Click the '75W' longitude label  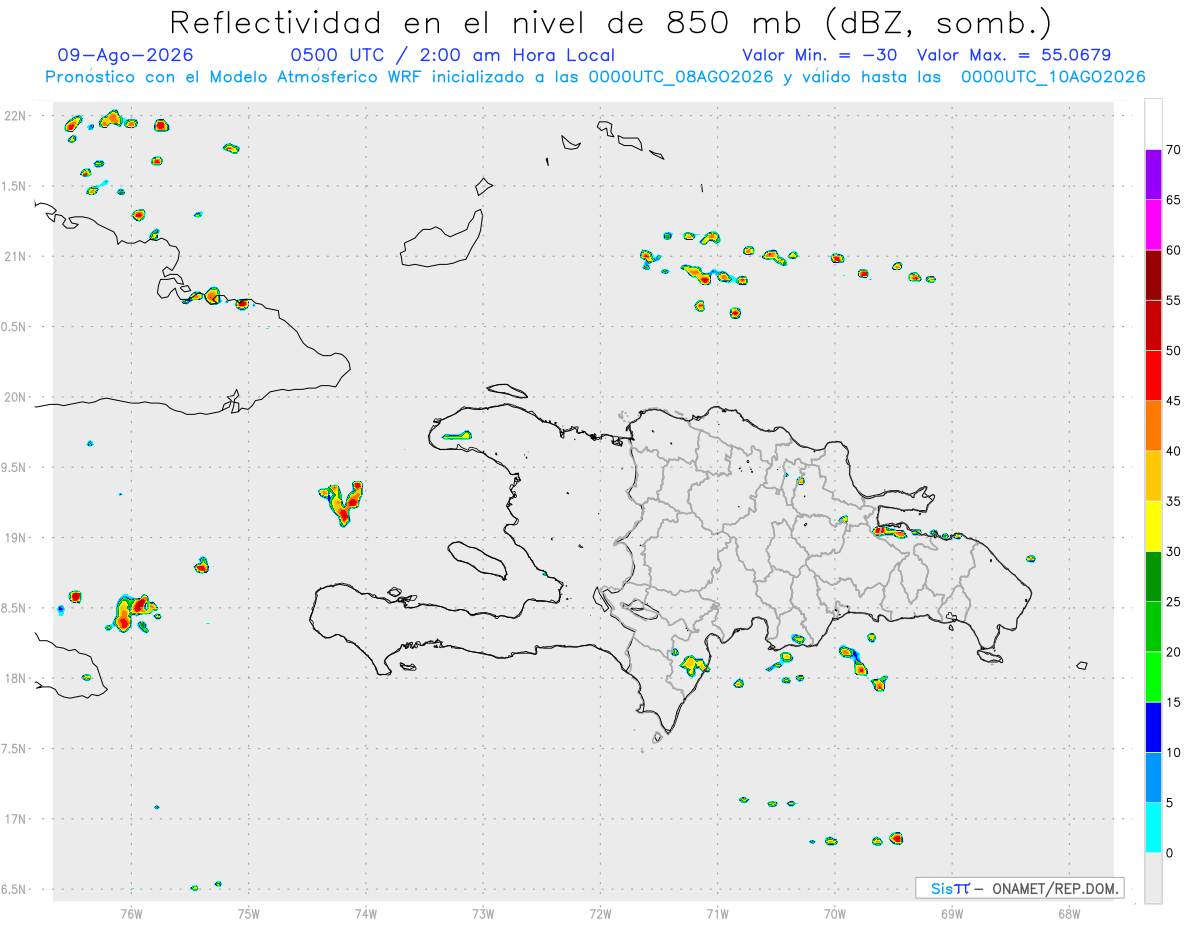pyautogui.click(x=249, y=912)
